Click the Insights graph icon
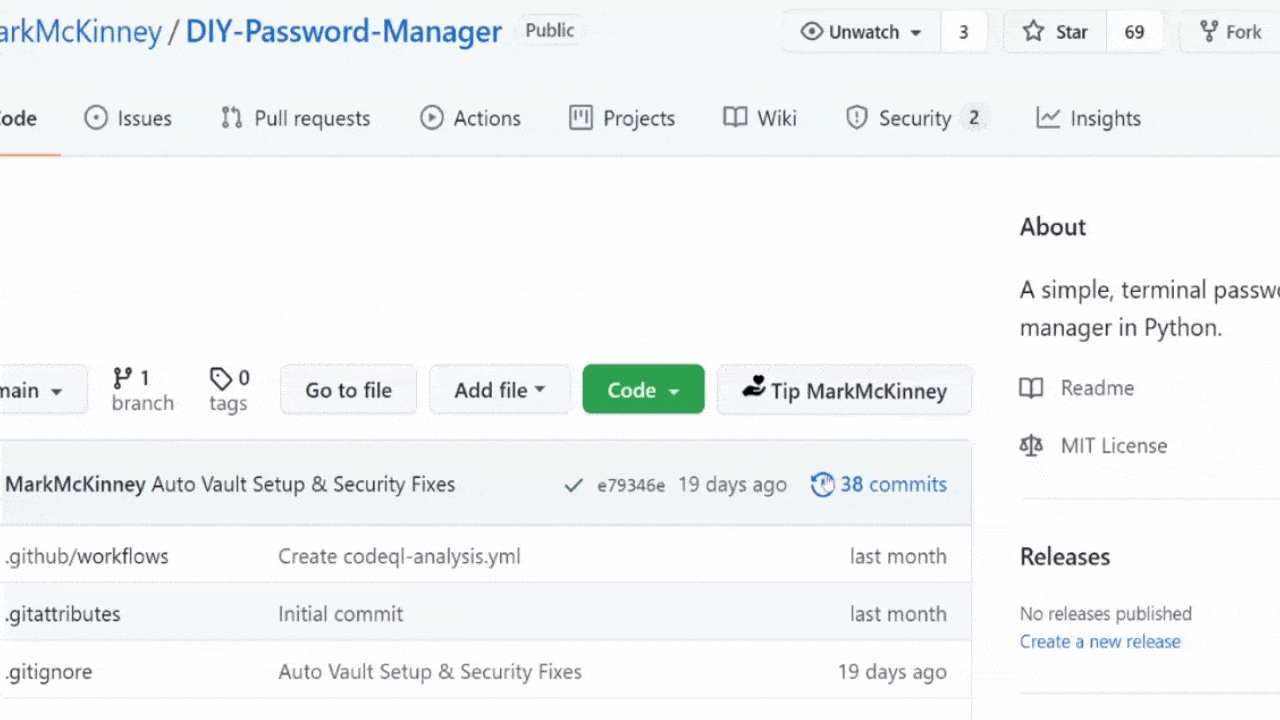This screenshot has width=1280, height=720. pyautogui.click(x=1048, y=118)
